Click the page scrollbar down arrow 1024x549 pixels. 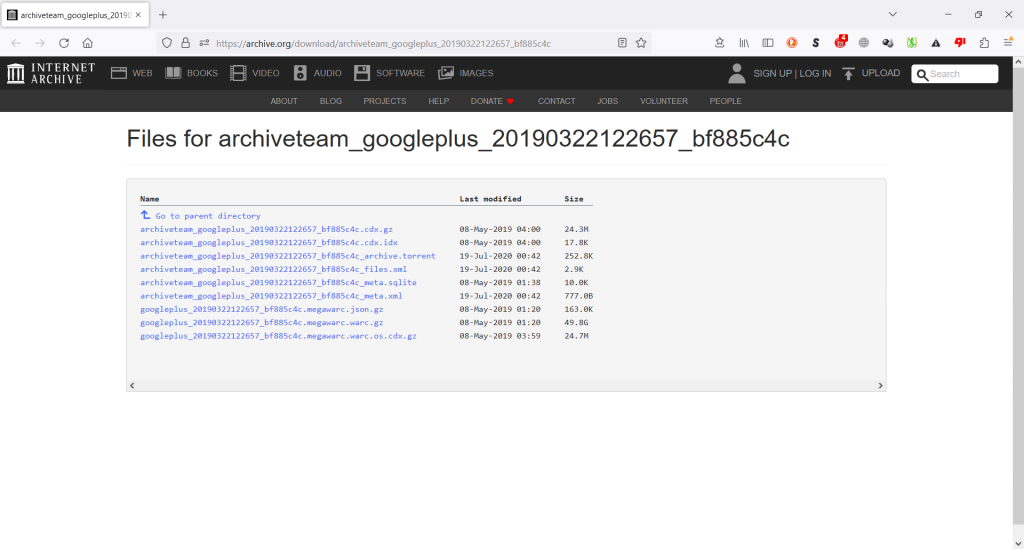[x=1018, y=543]
